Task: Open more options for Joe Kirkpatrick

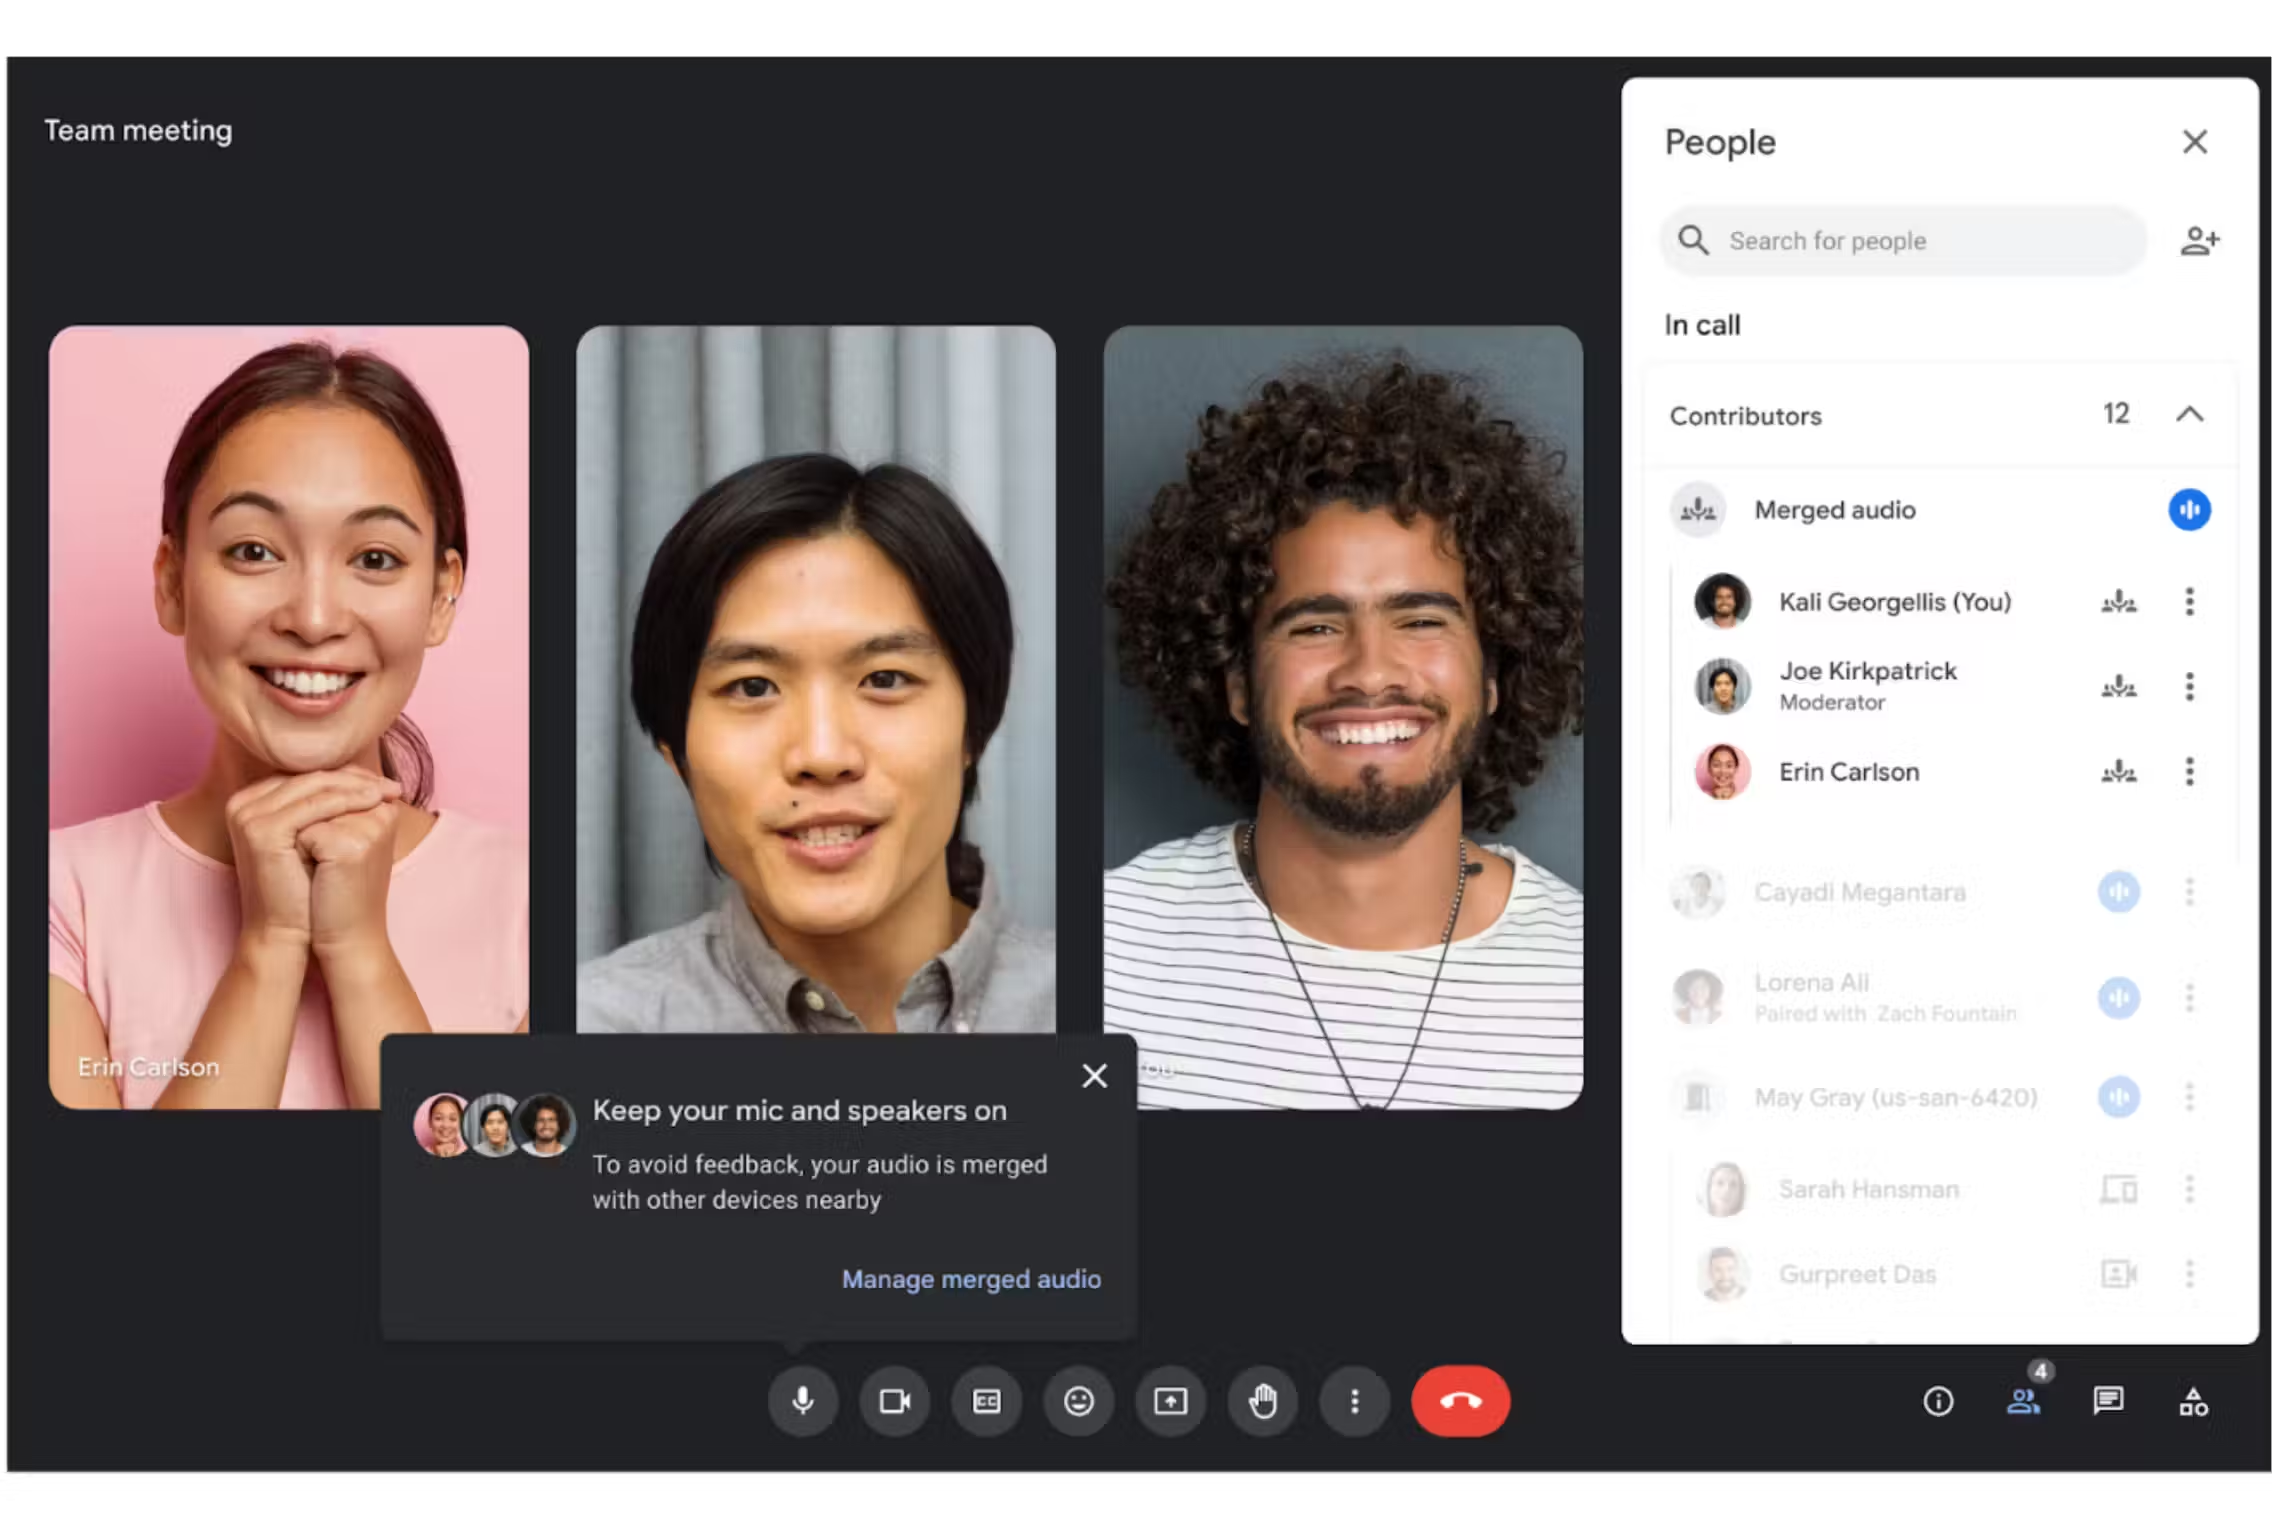Action: point(2189,686)
